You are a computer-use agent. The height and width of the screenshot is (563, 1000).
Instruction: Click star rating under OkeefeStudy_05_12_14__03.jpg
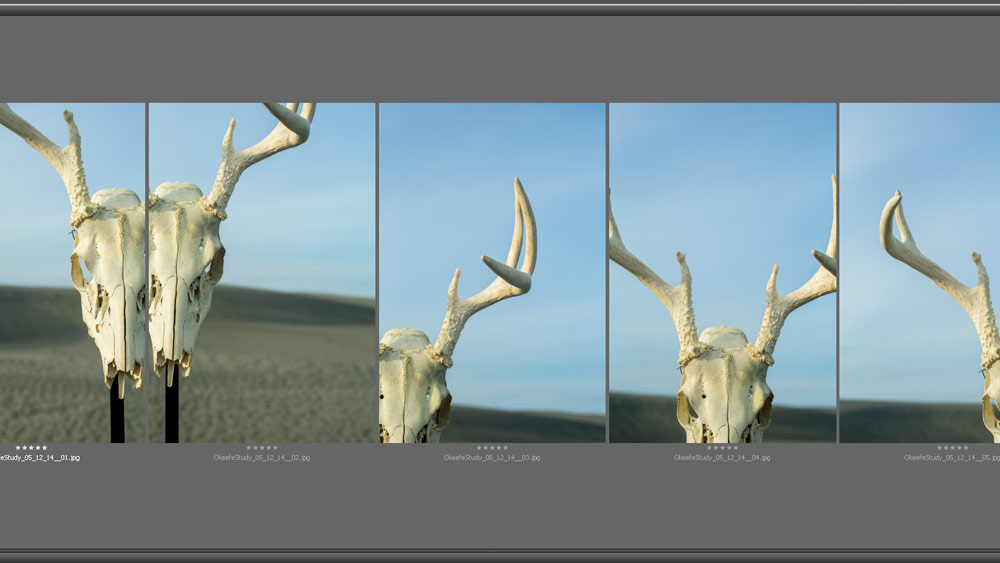pos(492,448)
